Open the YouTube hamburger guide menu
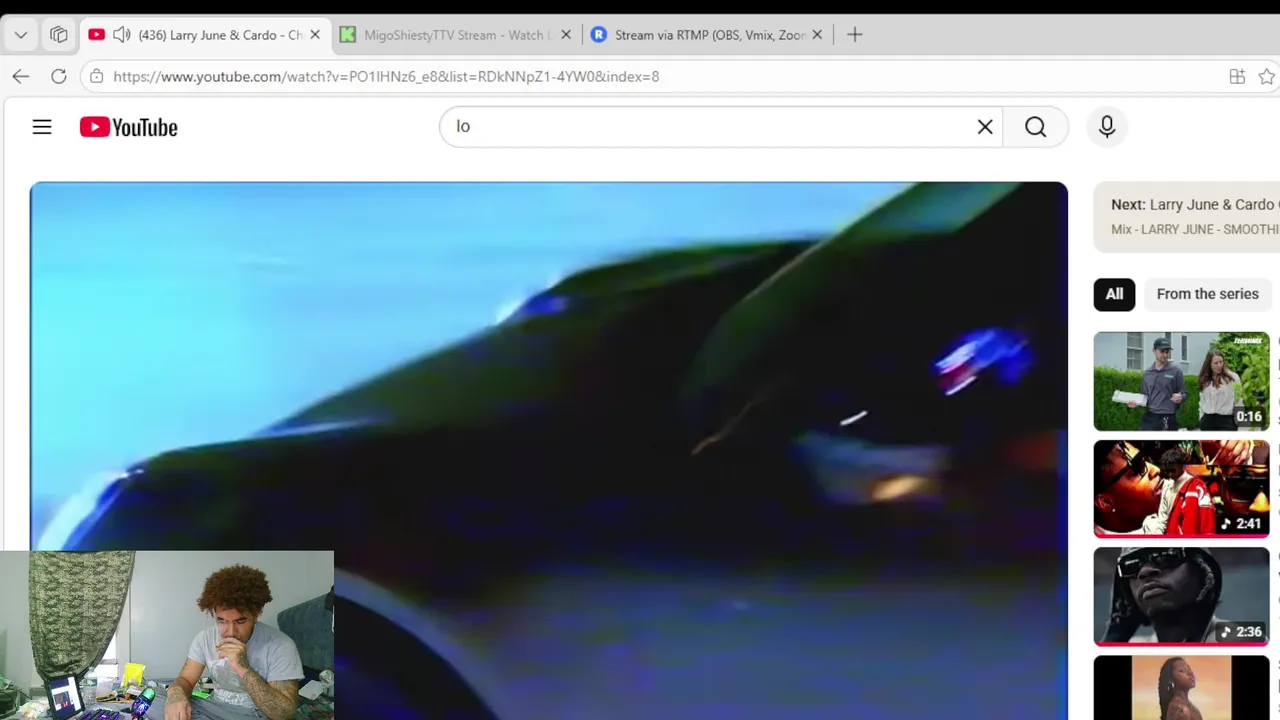This screenshot has height=720, width=1280. 42,127
